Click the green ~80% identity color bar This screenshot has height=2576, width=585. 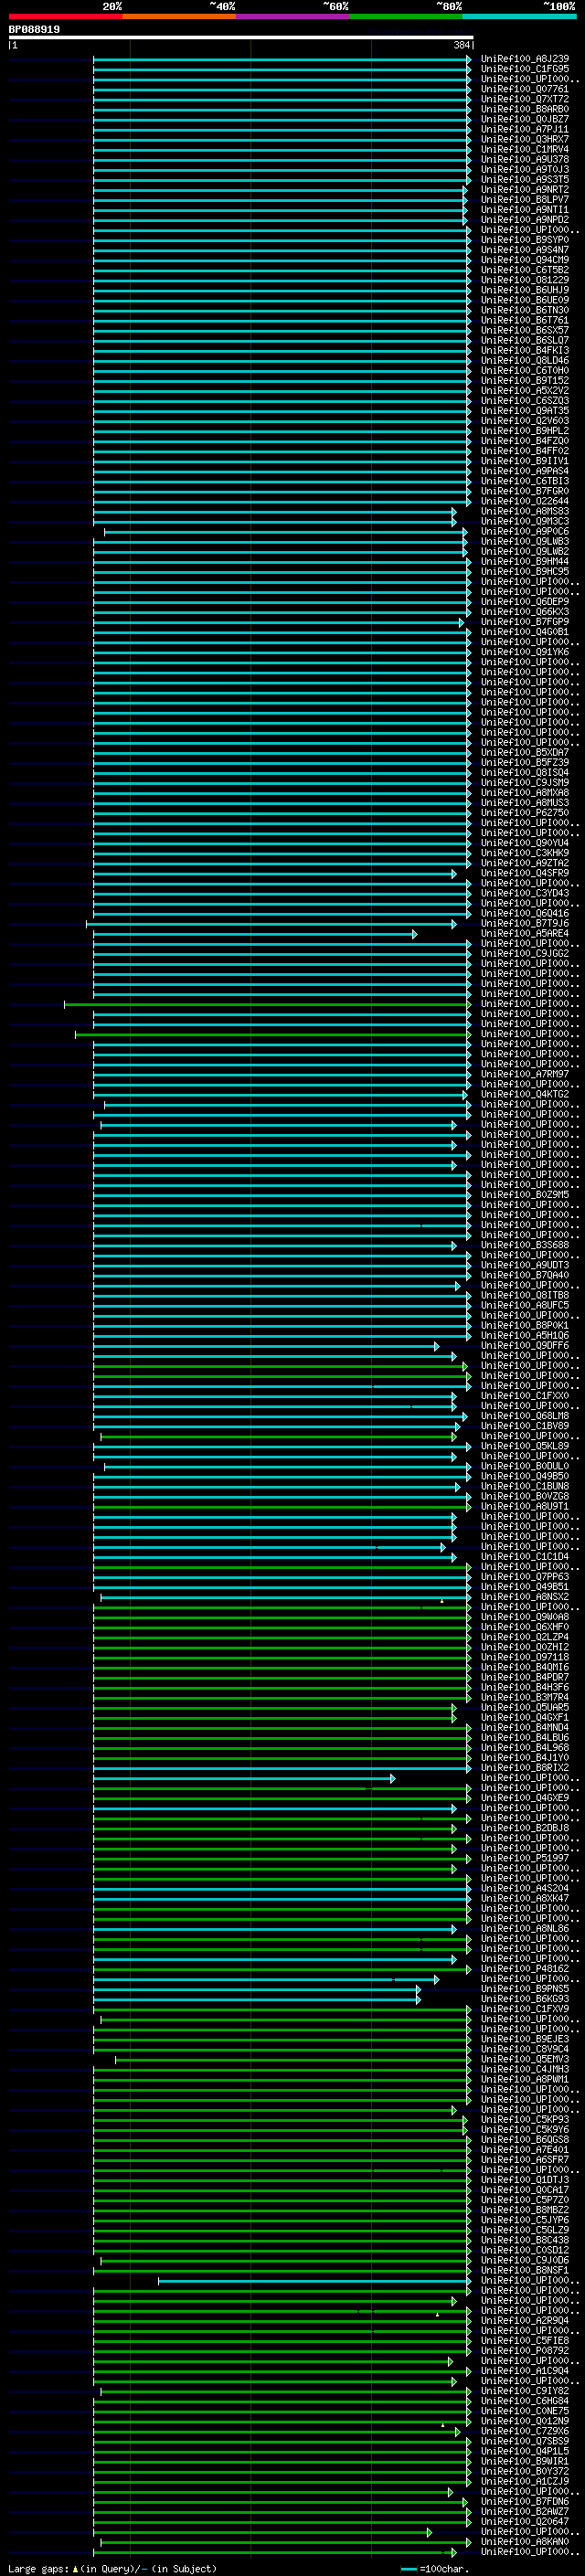click(x=406, y=16)
